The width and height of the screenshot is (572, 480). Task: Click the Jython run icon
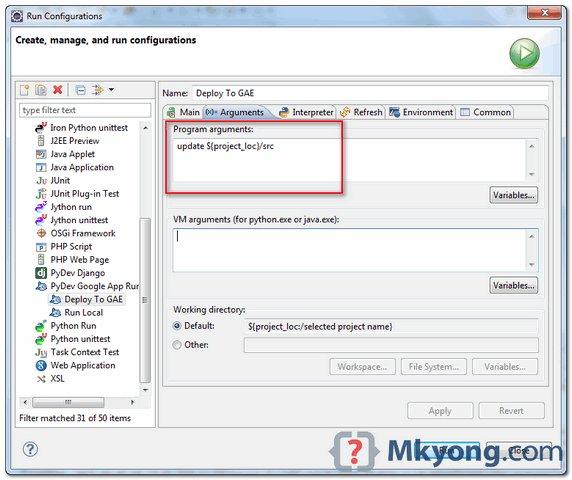pyautogui.click(x=41, y=207)
